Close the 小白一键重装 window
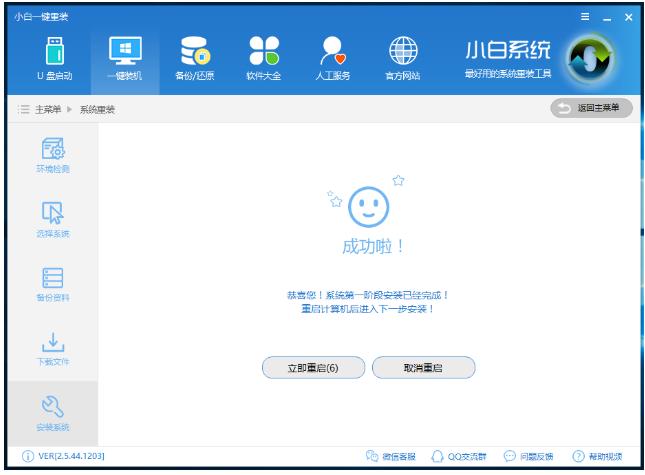Screen dimensions: 645x475 point(628,17)
